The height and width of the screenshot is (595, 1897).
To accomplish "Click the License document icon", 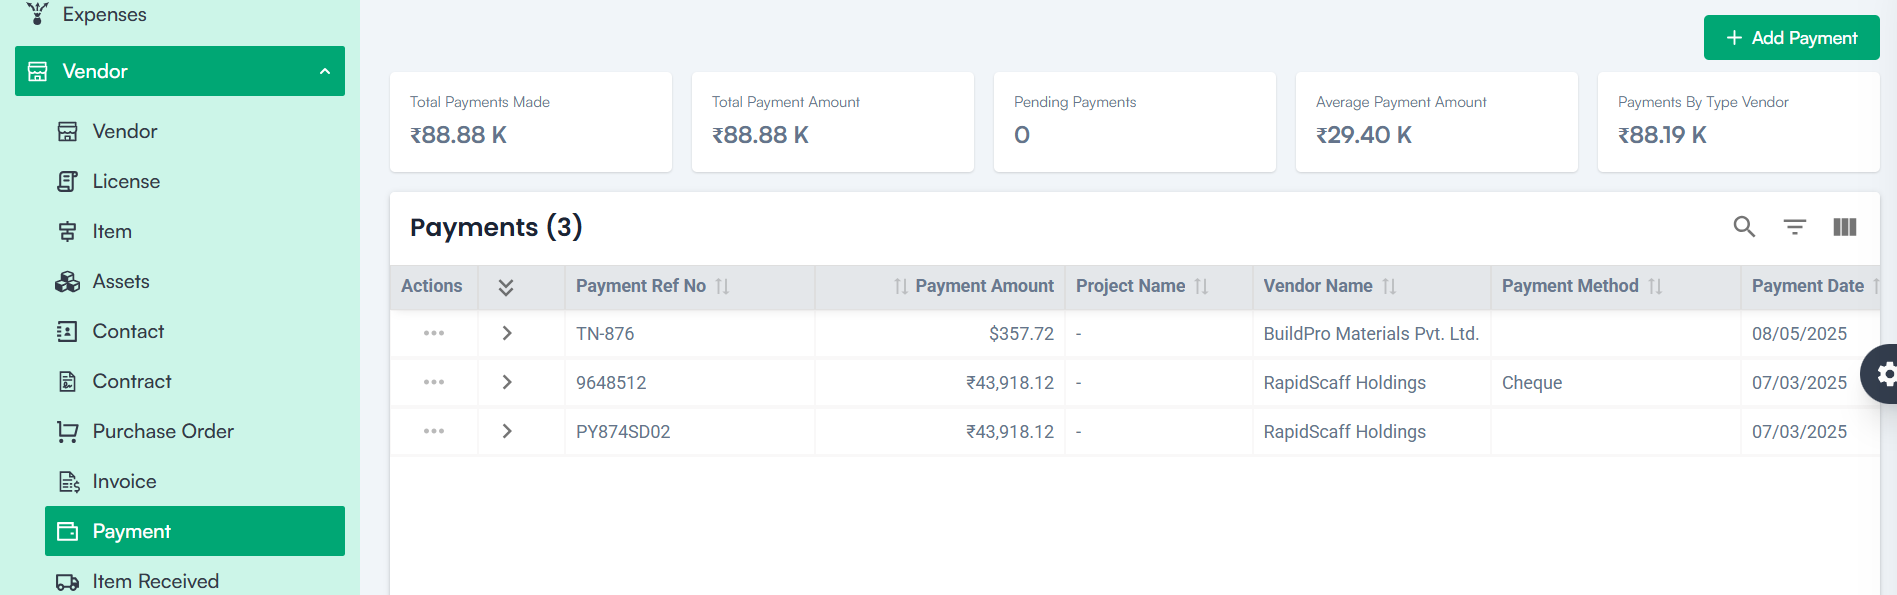I will pyautogui.click(x=67, y=181).
